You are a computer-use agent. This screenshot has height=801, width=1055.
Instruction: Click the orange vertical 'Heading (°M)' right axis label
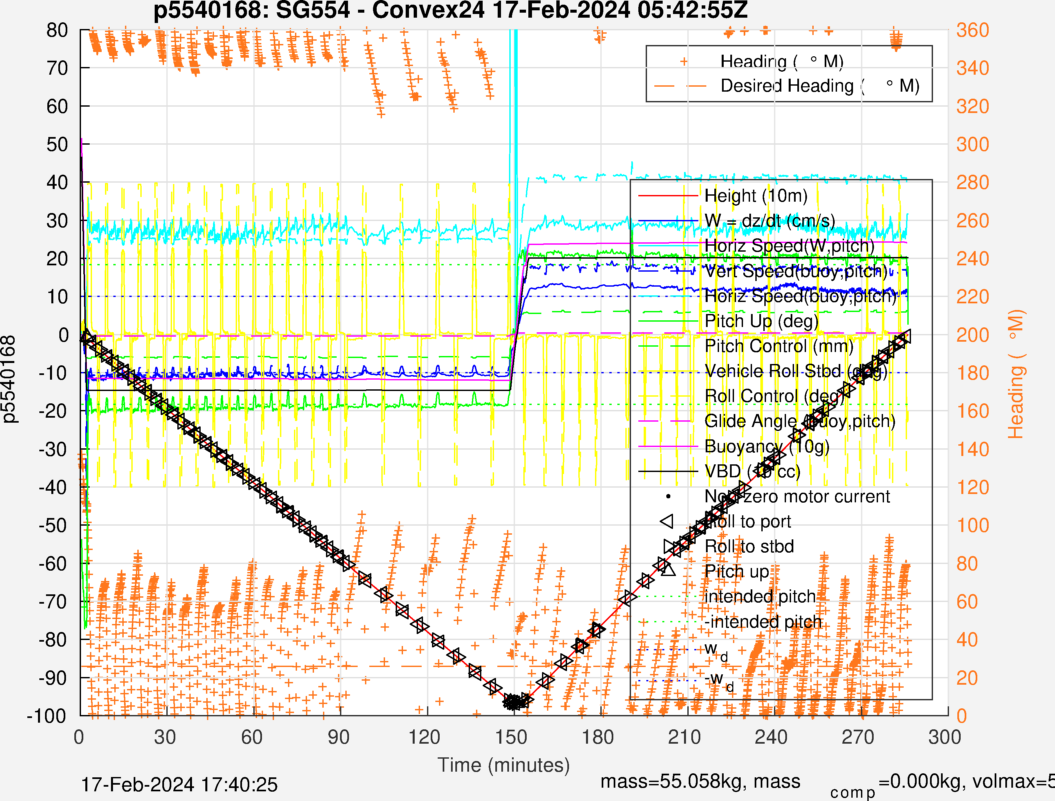(x=1016, y=374)
